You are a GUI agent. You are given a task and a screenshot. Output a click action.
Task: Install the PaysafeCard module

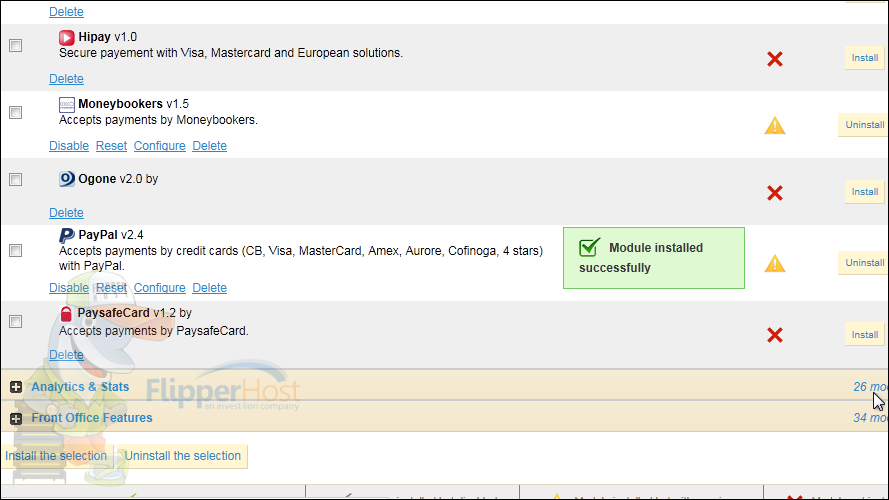click(x=865, y=334)
